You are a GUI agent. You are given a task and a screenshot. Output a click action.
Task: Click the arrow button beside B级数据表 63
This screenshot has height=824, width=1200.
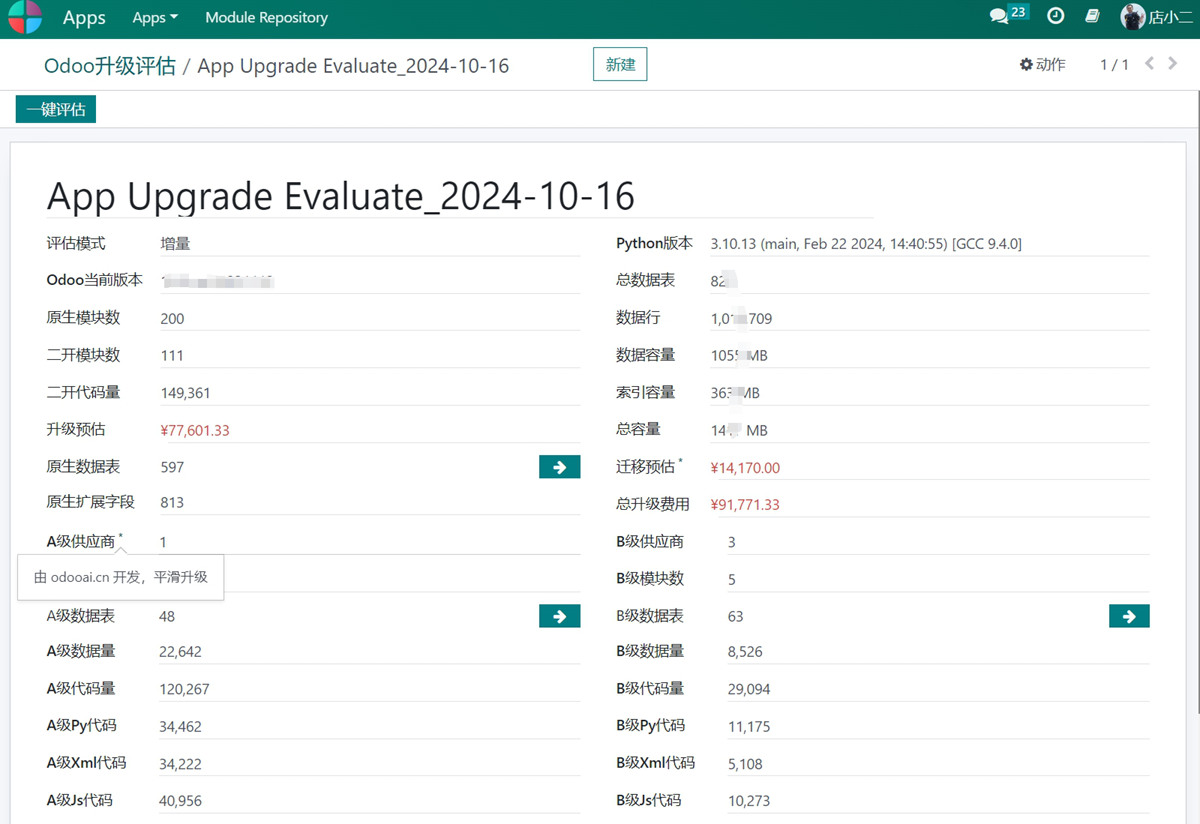(x=1129, y=616)
